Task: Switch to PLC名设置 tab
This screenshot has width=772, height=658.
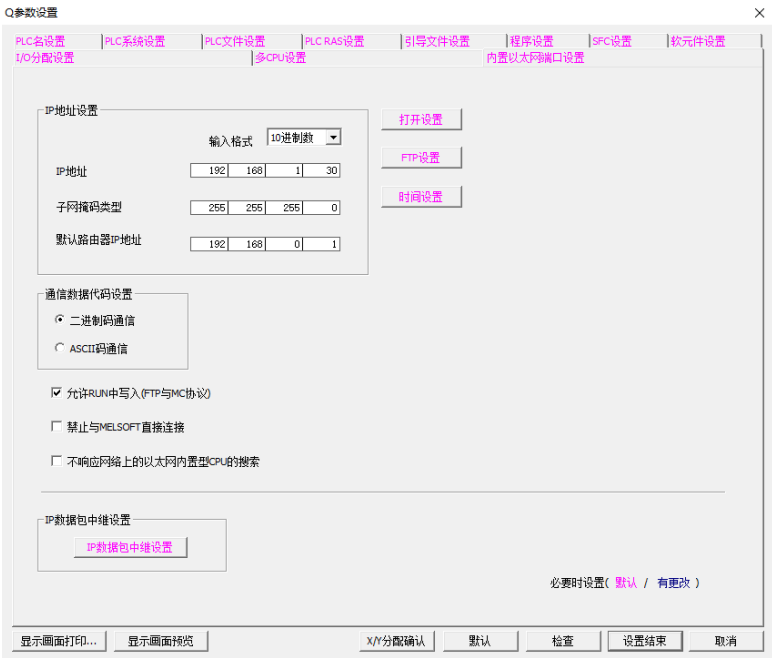Action: pos(41,42)
